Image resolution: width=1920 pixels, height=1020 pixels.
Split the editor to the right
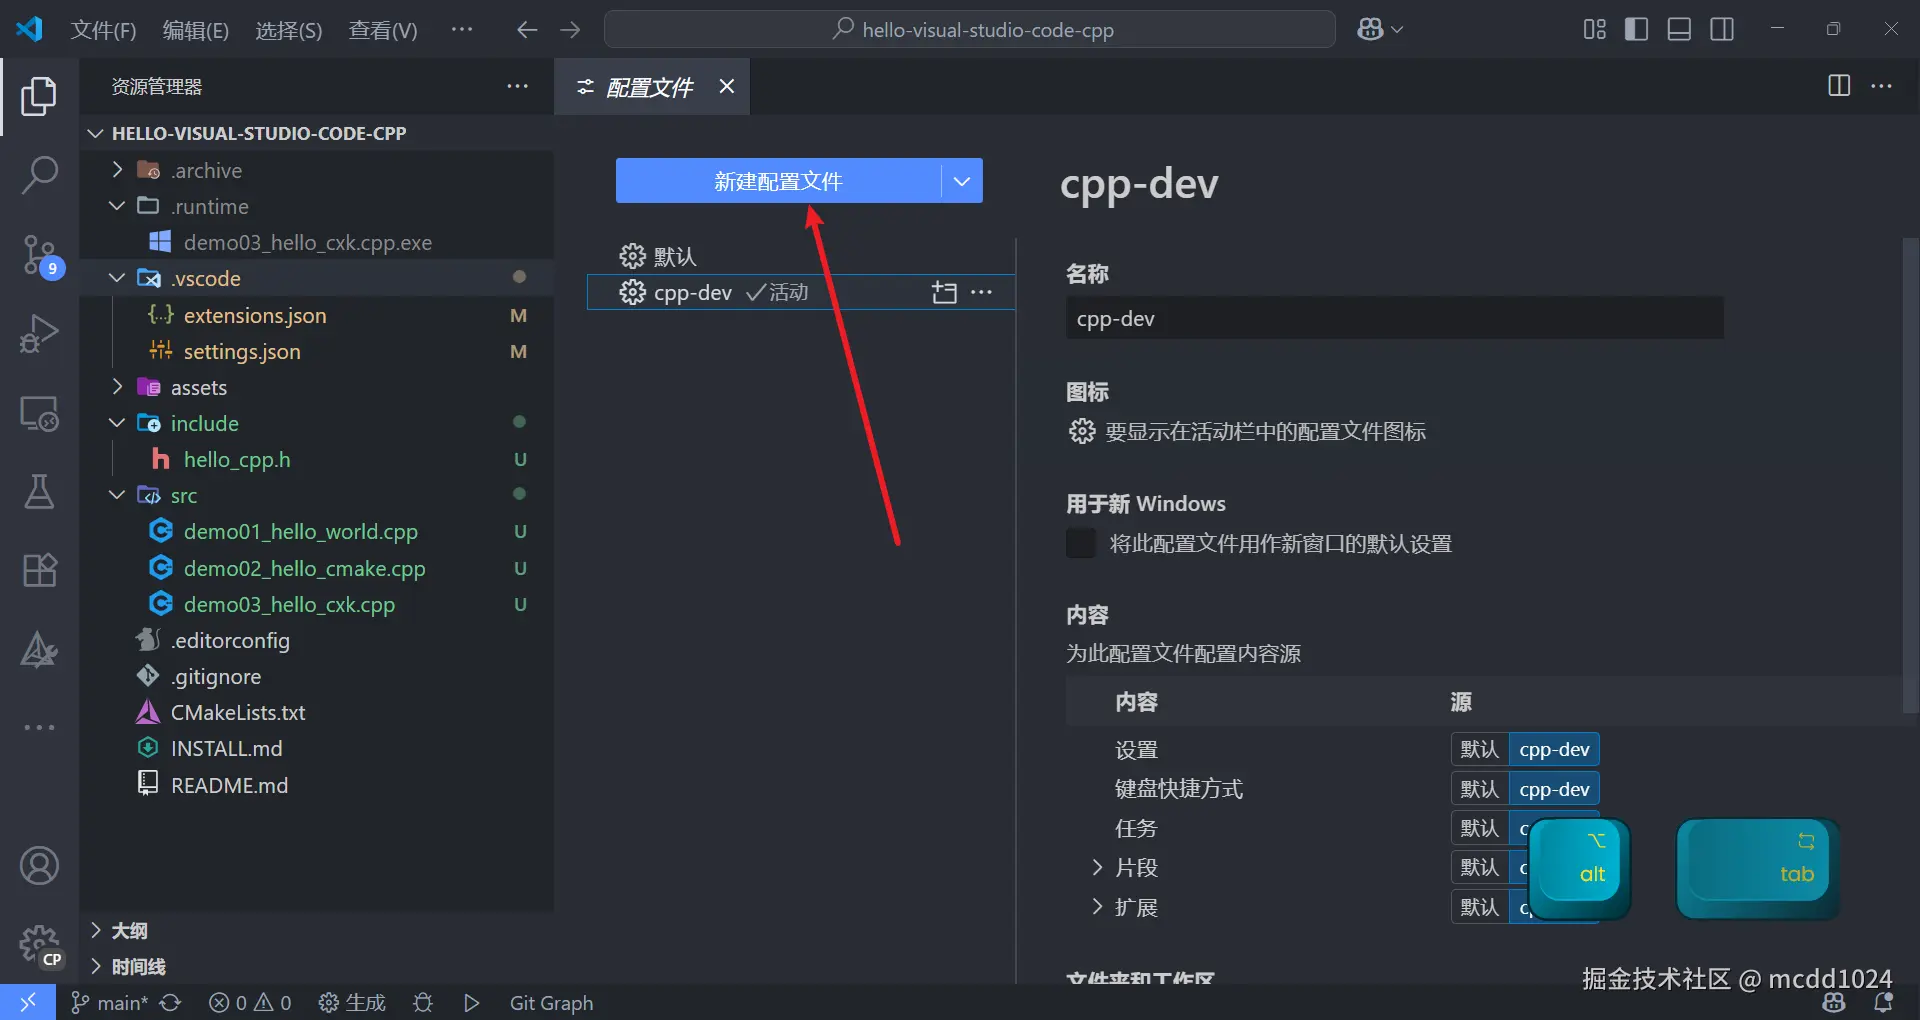pyautogui.click(x=1838, y=86)
